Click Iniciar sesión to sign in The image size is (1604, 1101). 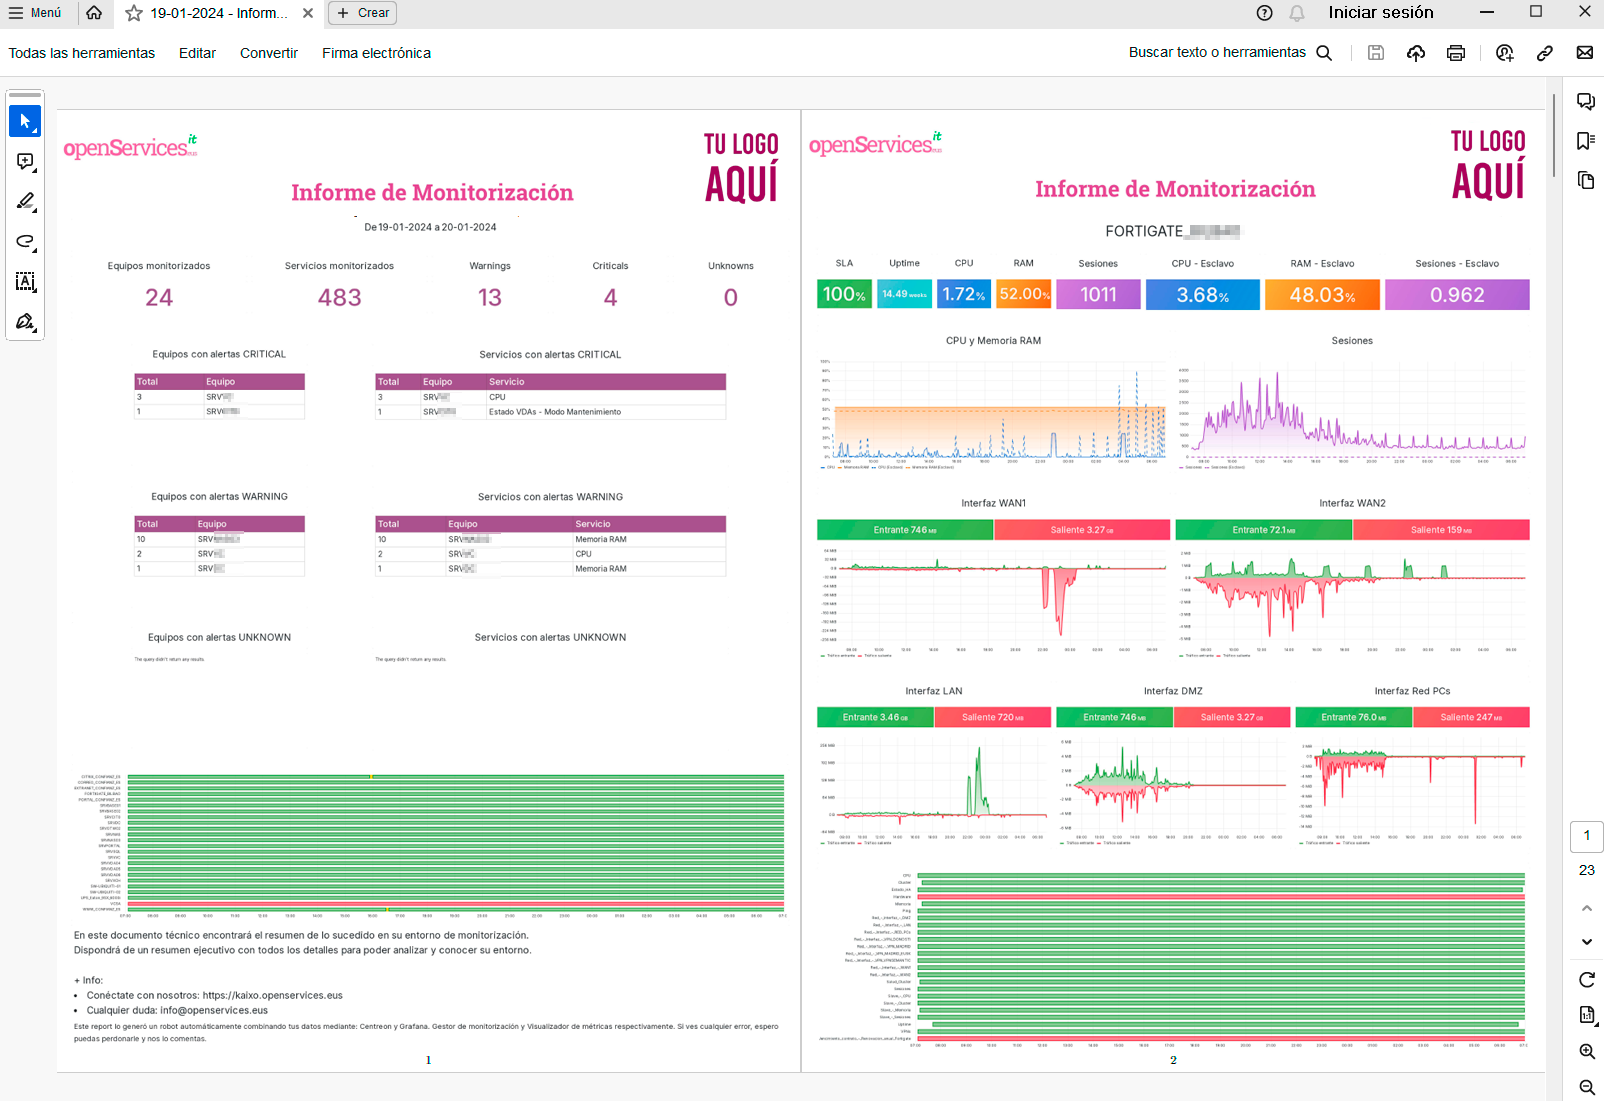pos(1380,13)
